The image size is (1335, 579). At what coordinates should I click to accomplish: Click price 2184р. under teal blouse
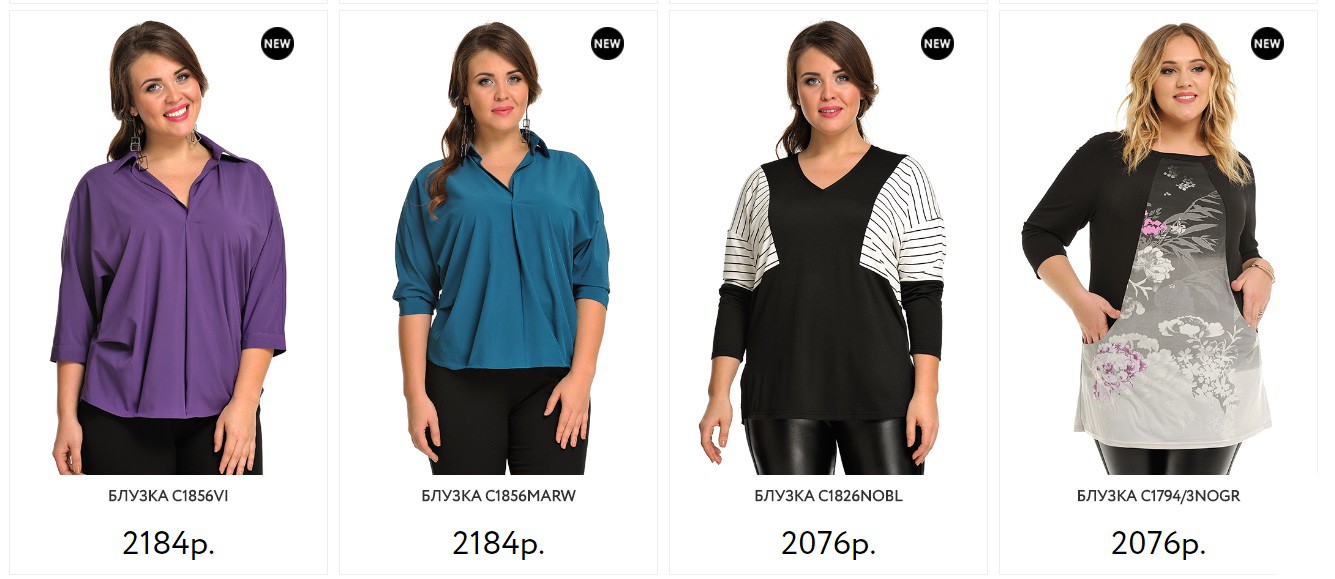coord(499,543)
